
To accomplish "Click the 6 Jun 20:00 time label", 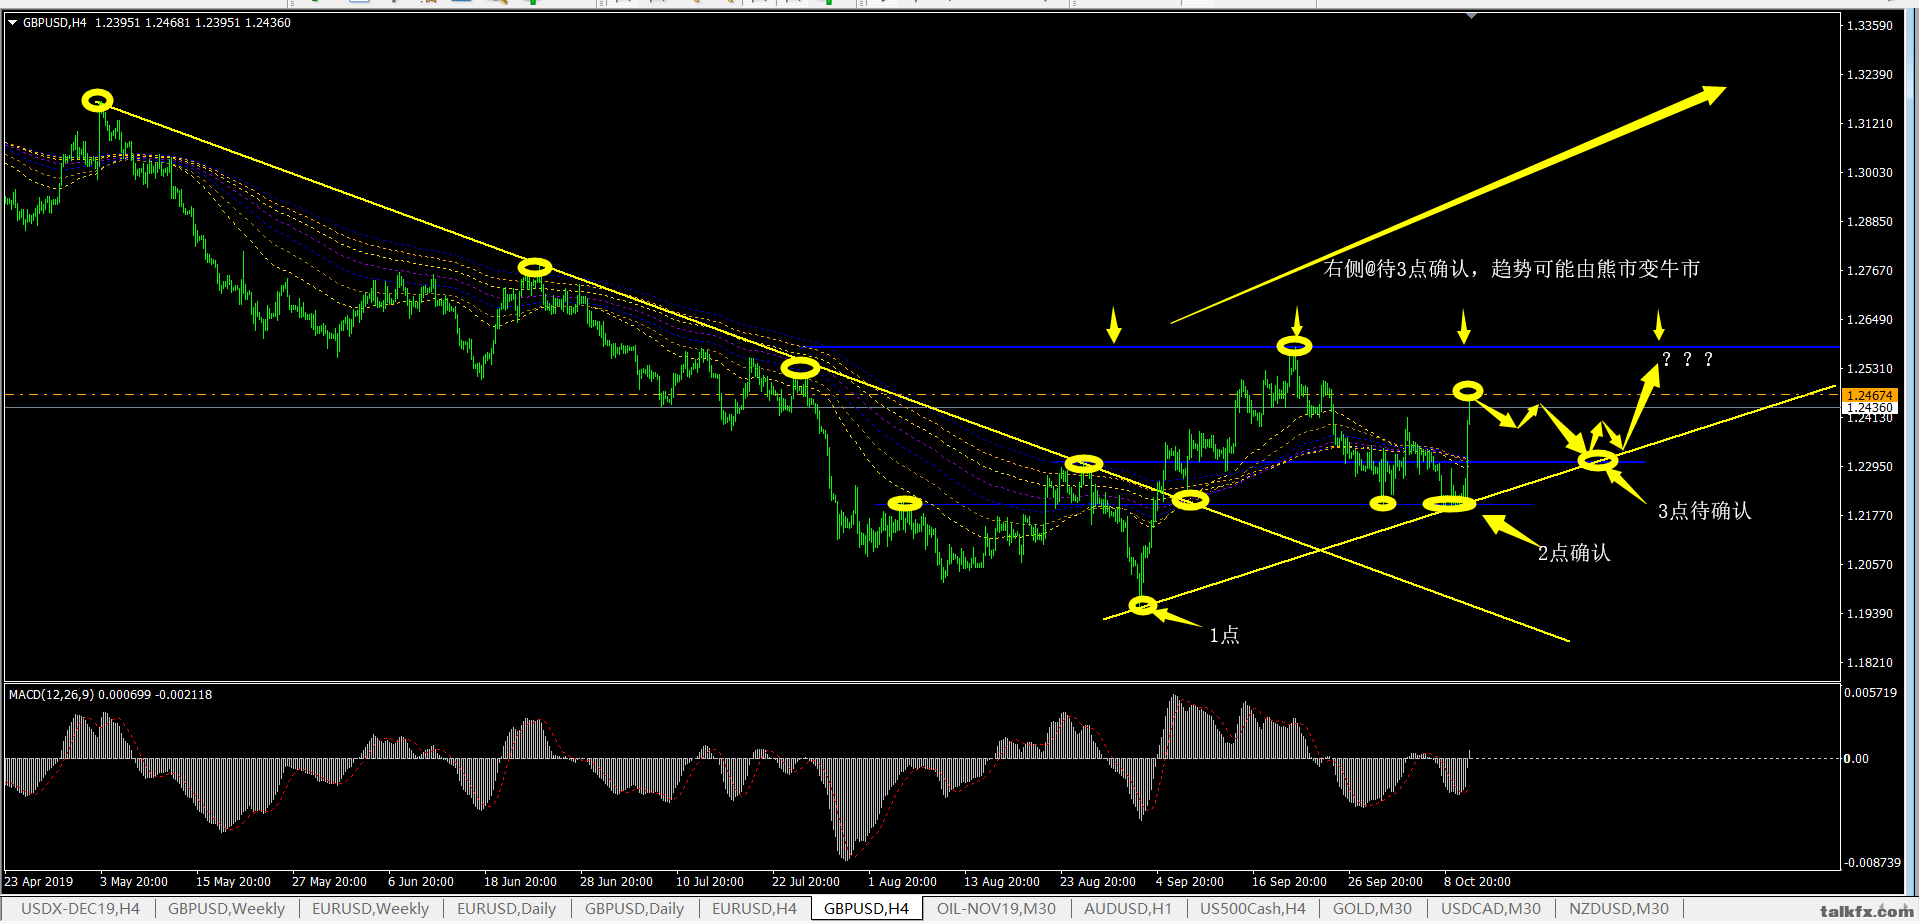I will point(421,881).
